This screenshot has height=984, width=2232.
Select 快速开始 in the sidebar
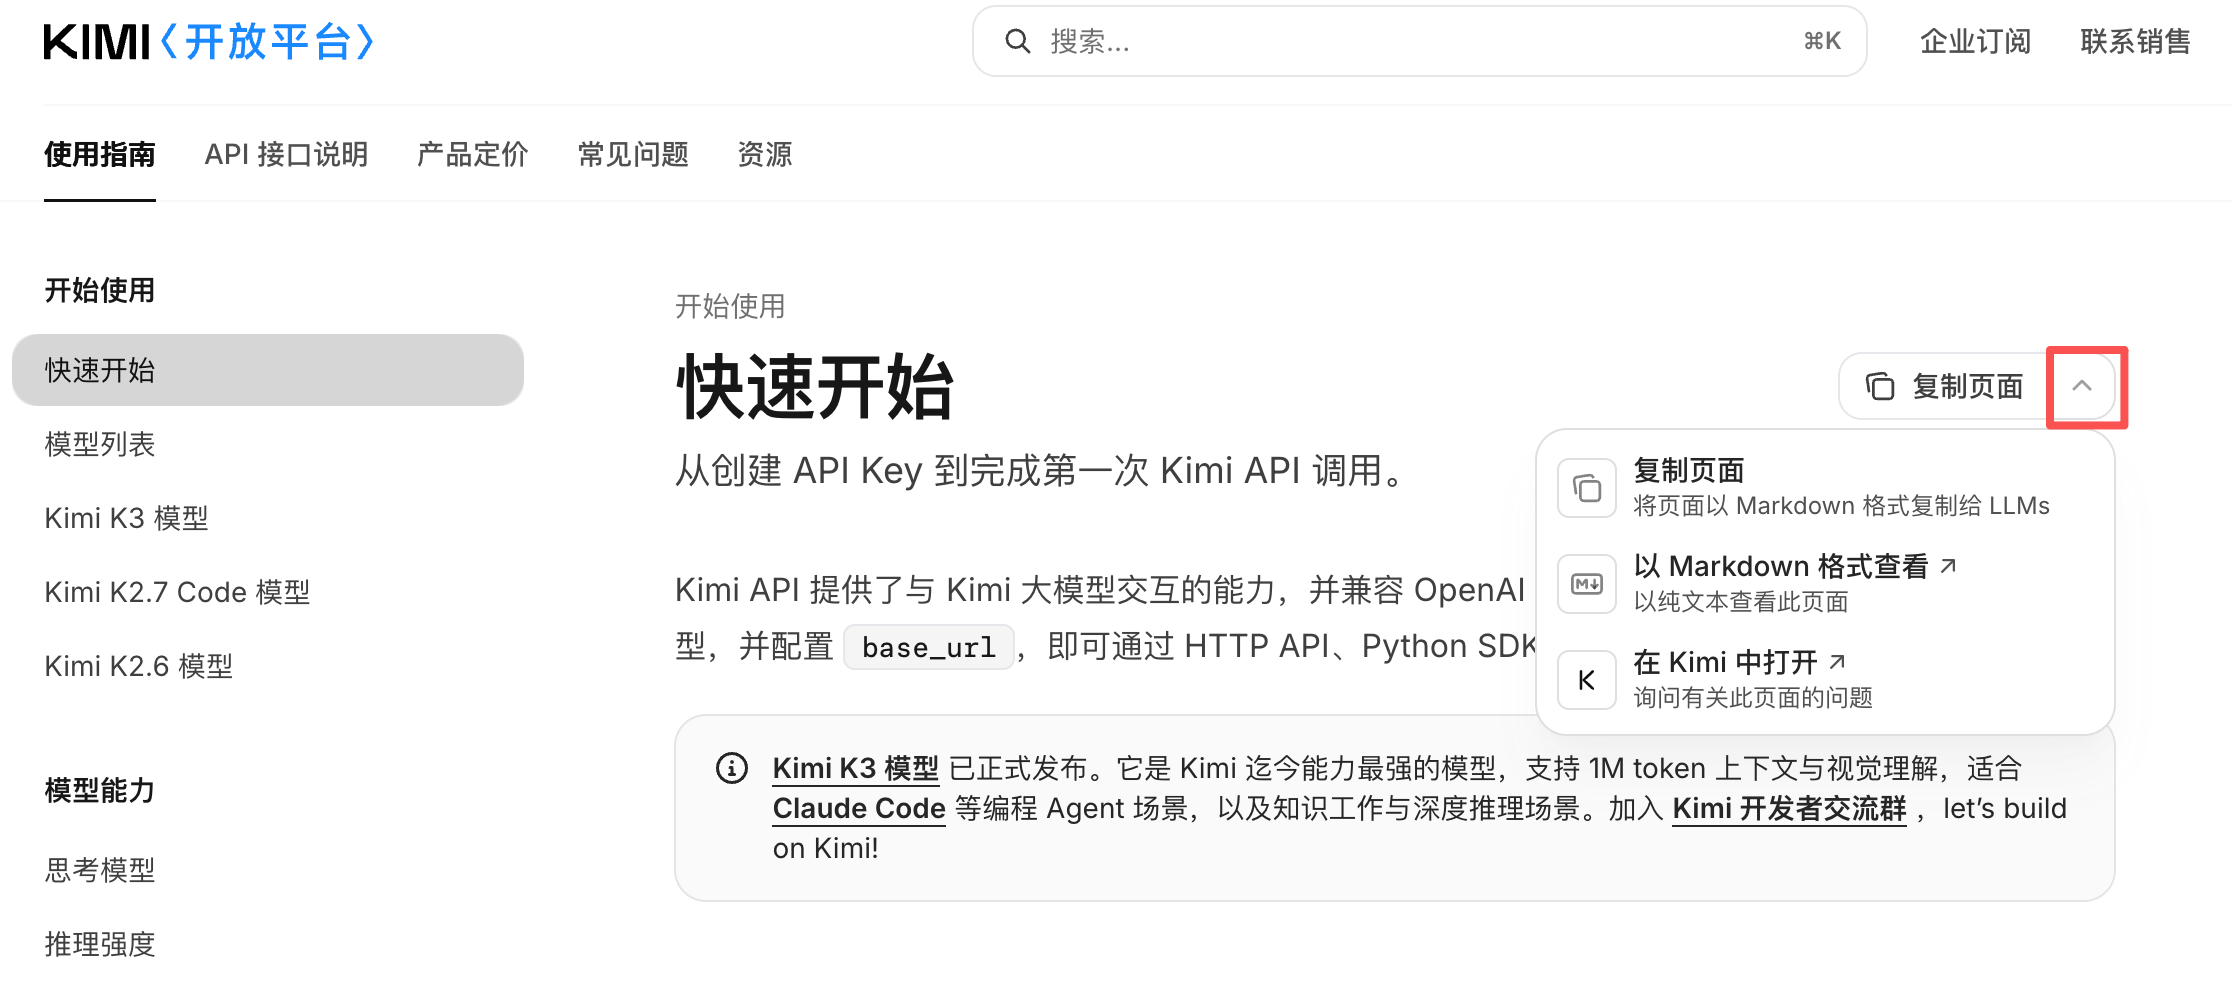268,370
